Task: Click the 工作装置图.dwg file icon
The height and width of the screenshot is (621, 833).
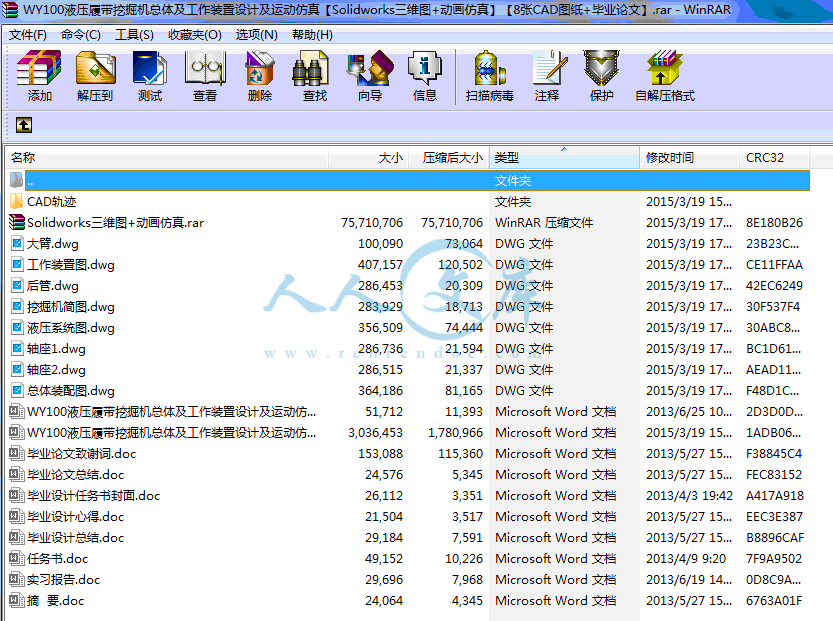Action: click(17, 265)
